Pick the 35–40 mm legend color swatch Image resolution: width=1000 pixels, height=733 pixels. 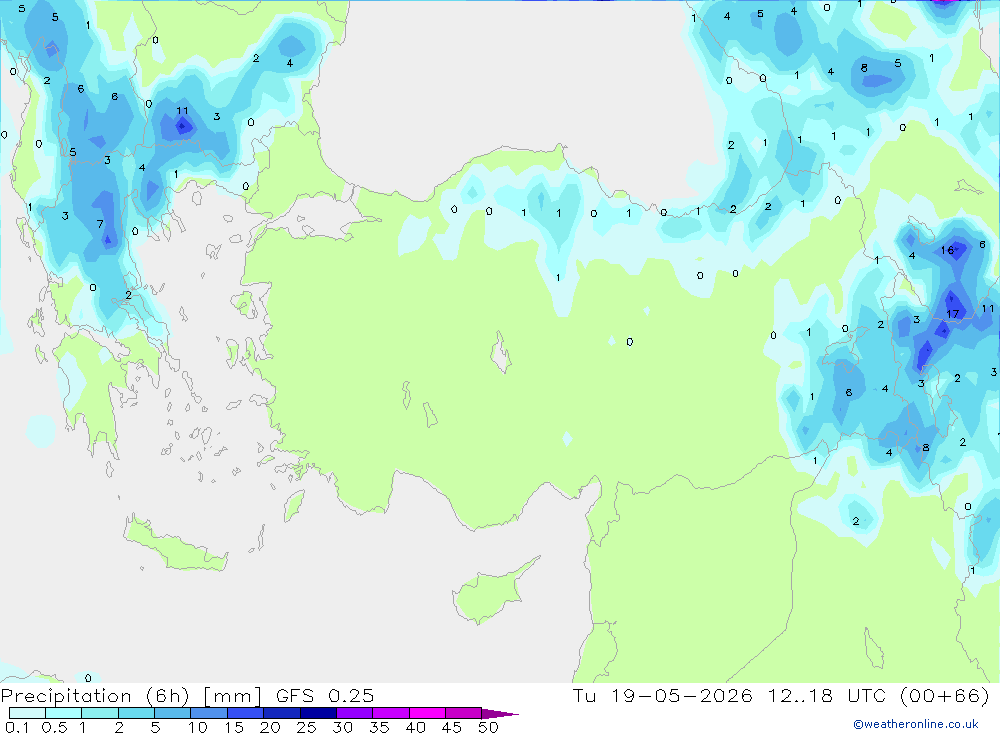(x=391, y=713)
